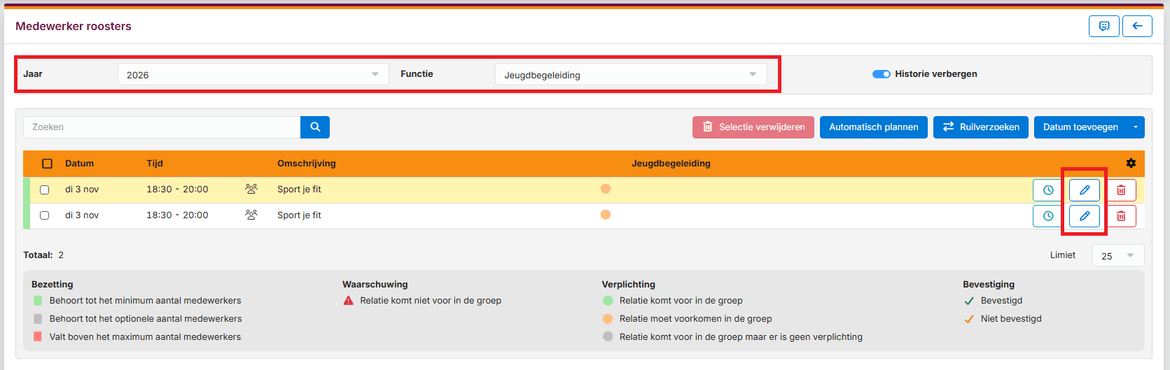Image resolution: width=1170 pixels, height=370 pixels.
Task: Click the Bevestiging legend heading
Action: pos(989,284)
